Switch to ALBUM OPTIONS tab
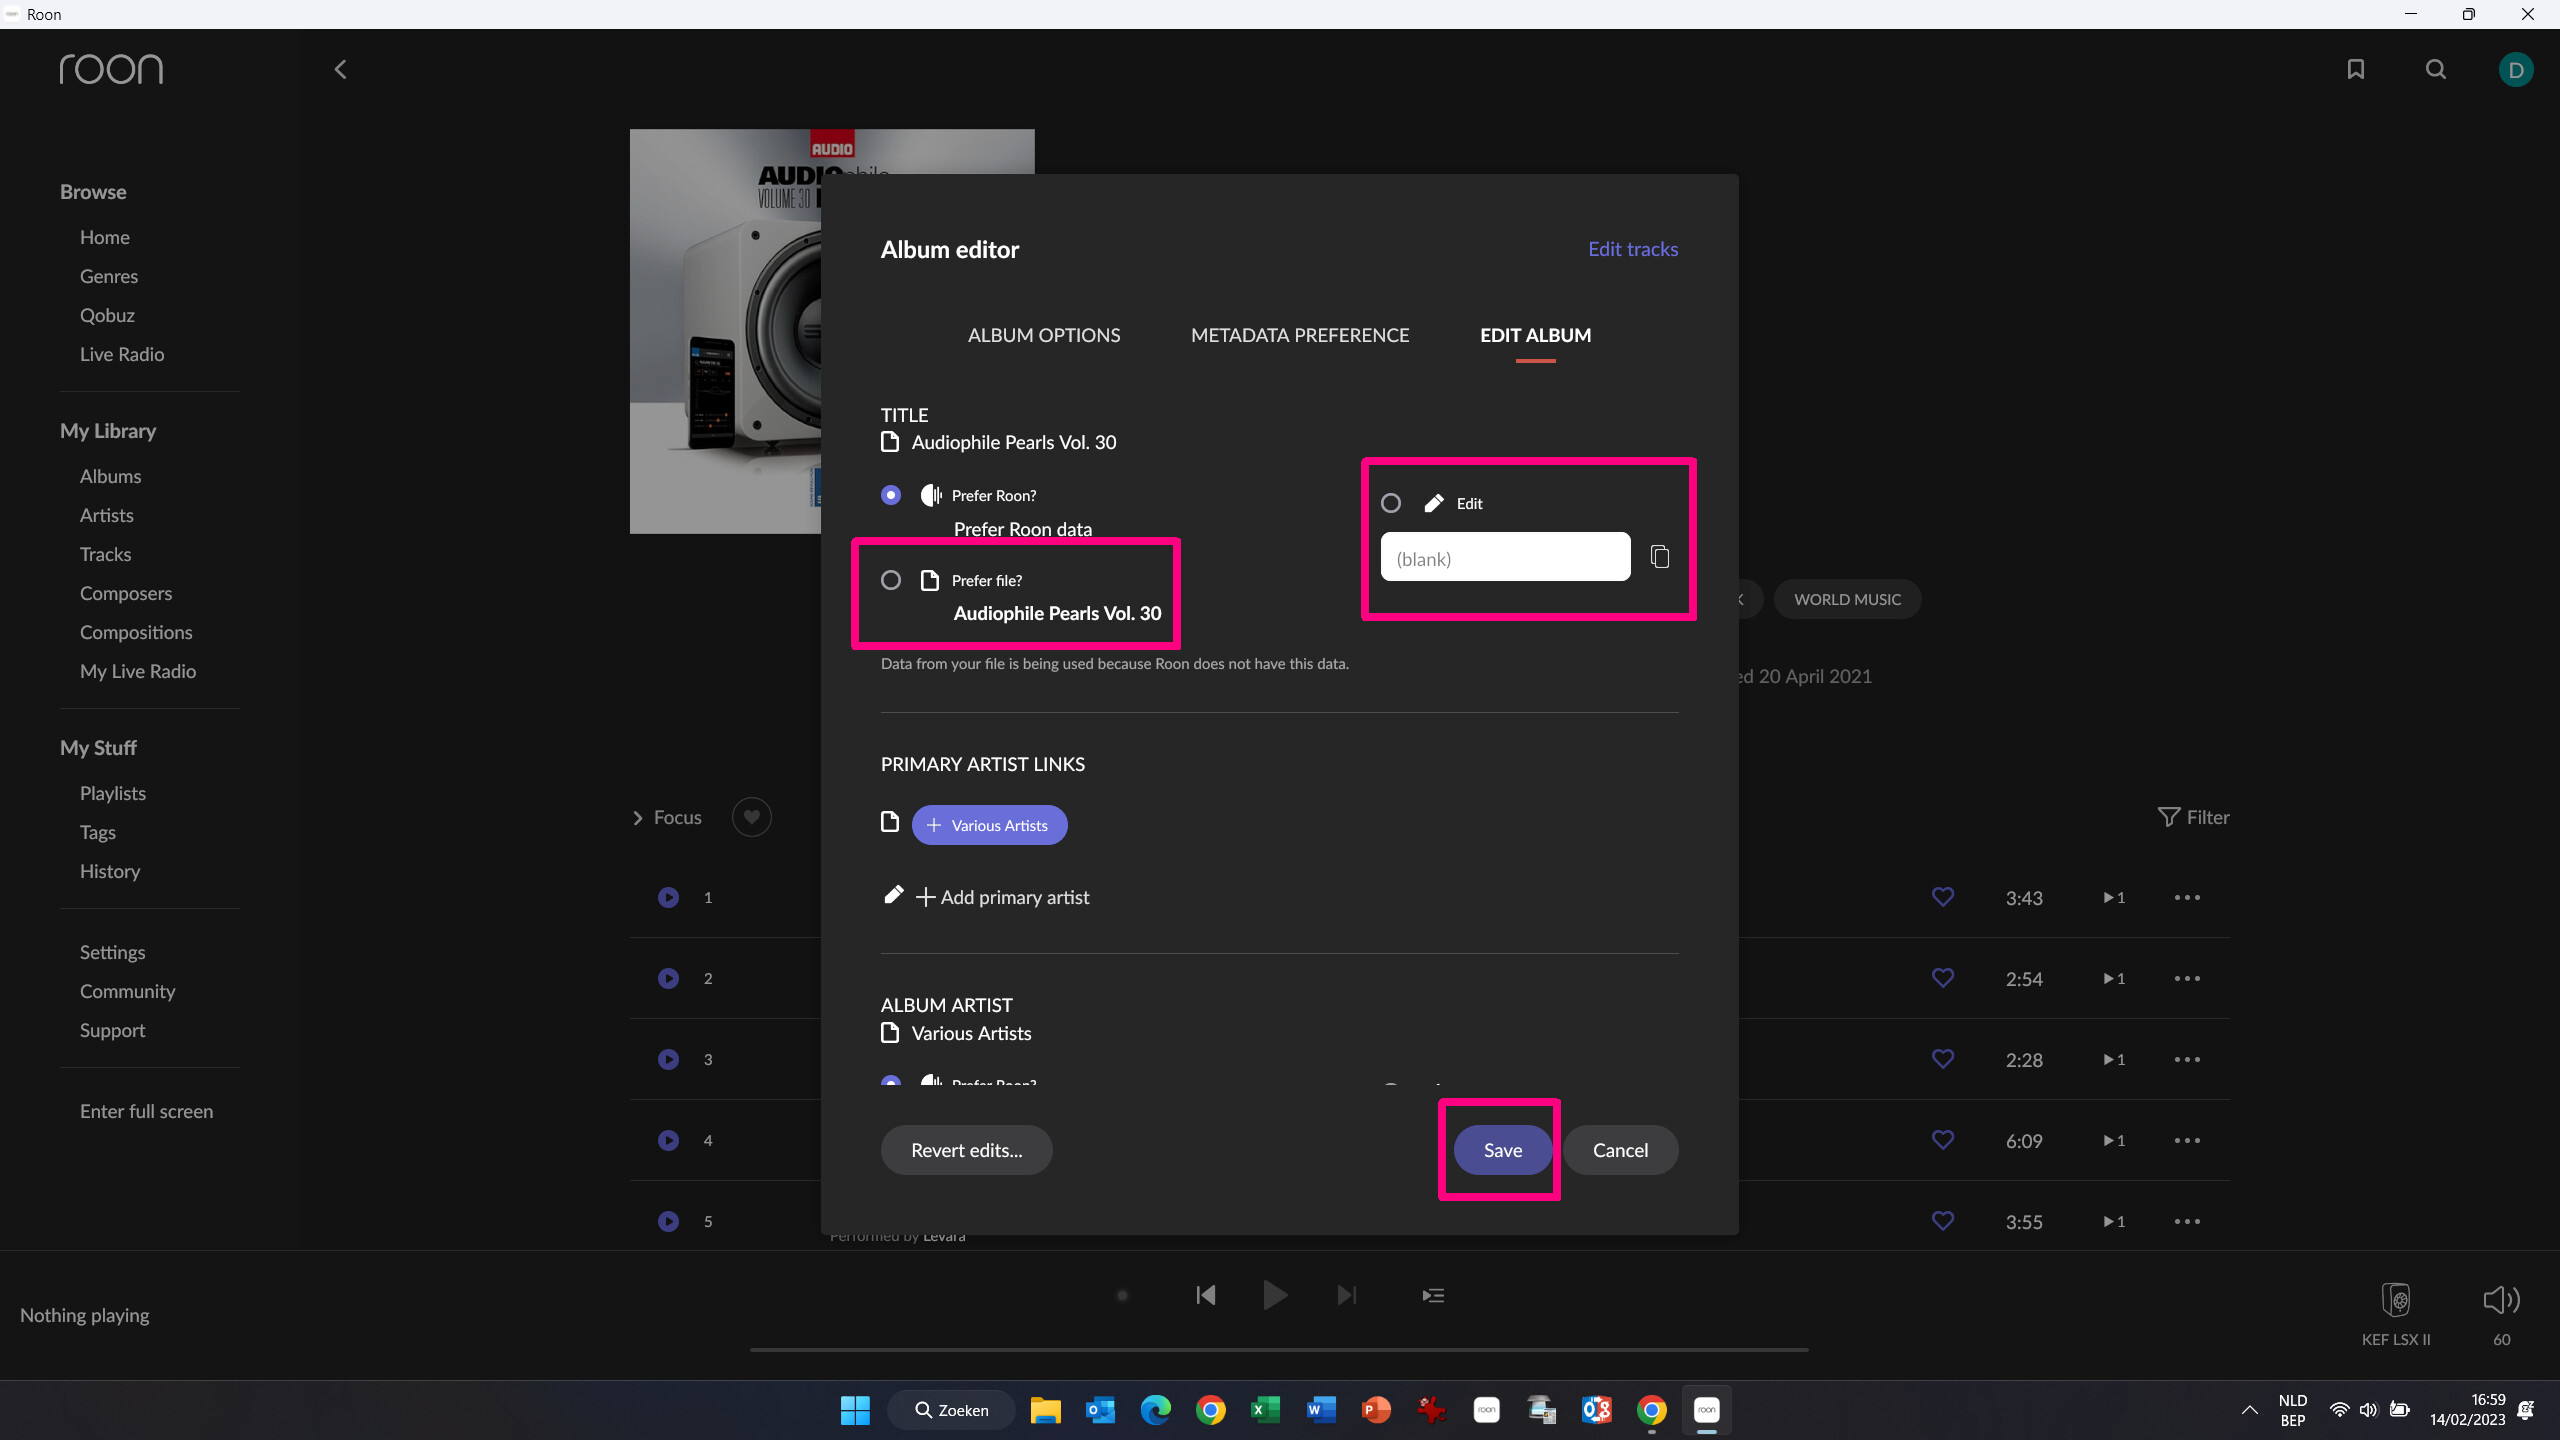This screenshot has width=2560, height=1440. click(x=1043, y=335)
